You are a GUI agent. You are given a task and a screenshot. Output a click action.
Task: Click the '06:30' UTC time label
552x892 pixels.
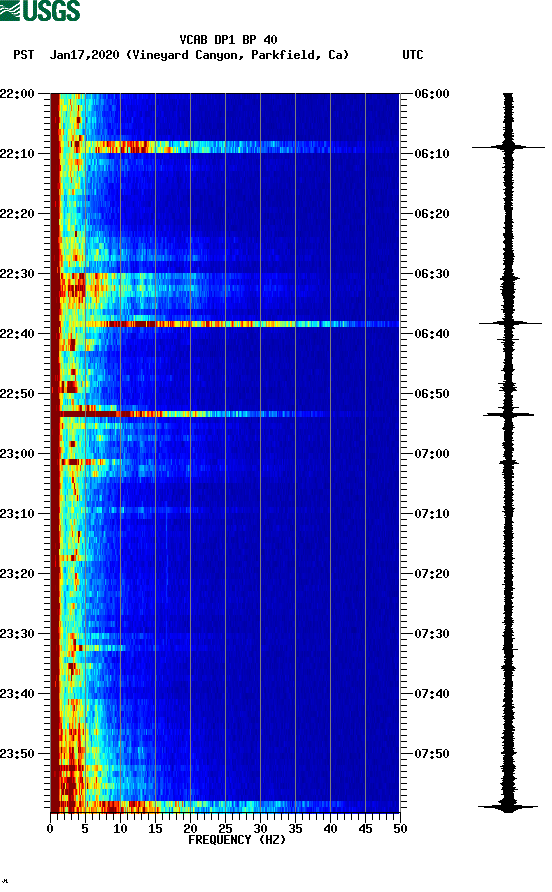click(x=432, y=274)
